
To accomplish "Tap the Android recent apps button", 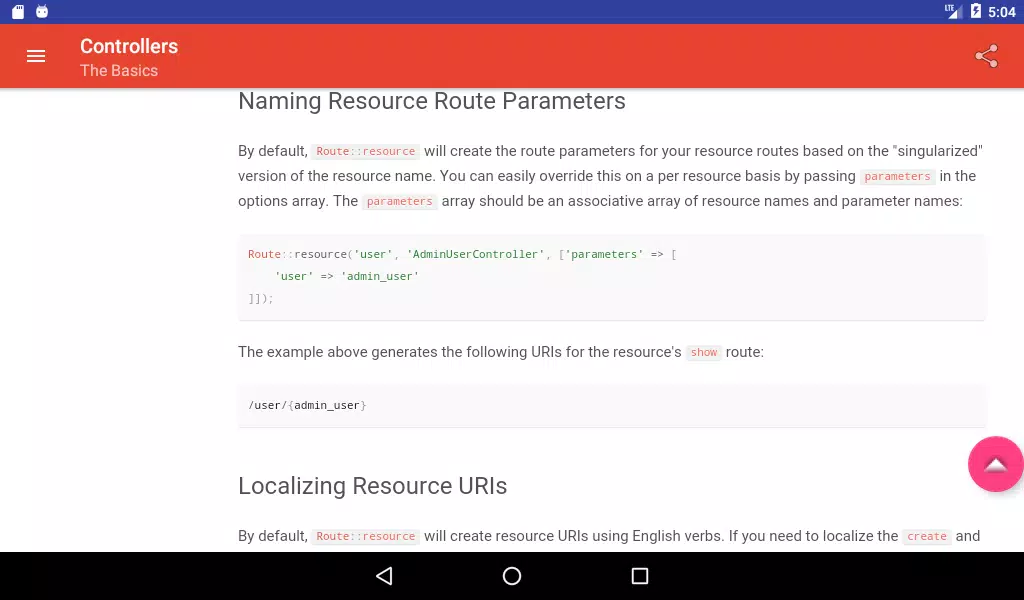I will pos(640,576).
